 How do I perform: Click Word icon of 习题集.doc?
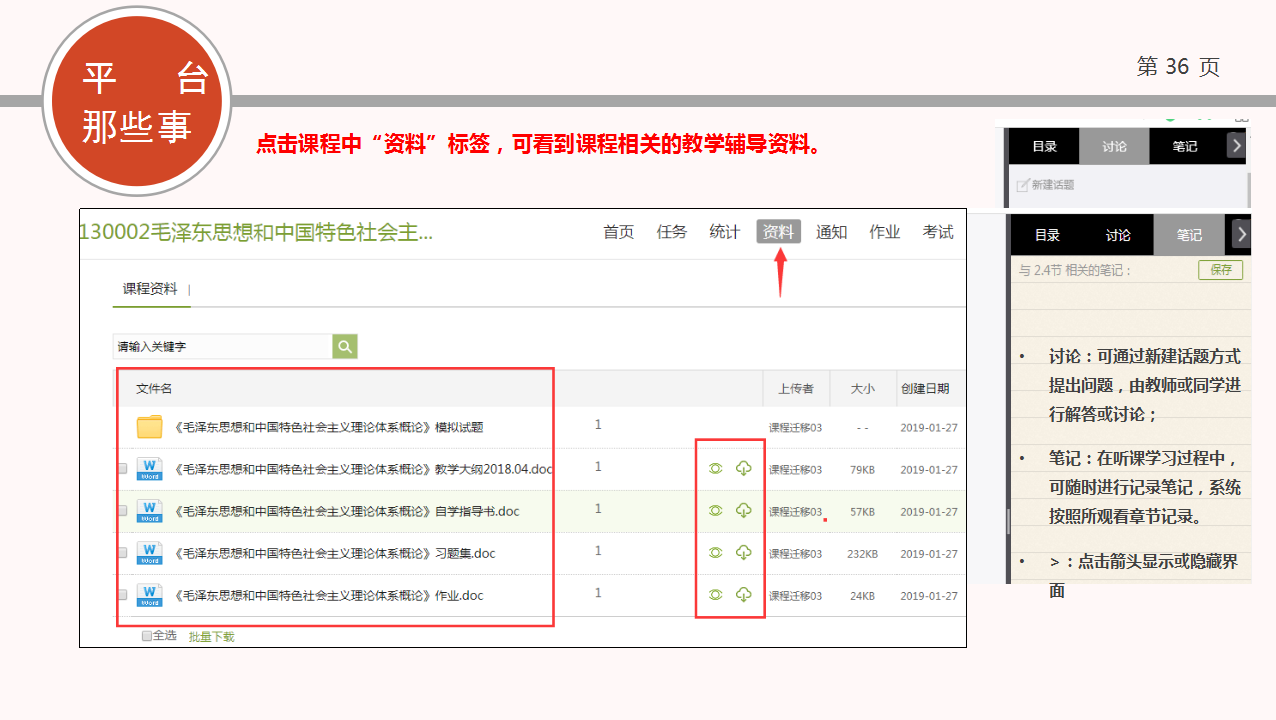(150, 553)
